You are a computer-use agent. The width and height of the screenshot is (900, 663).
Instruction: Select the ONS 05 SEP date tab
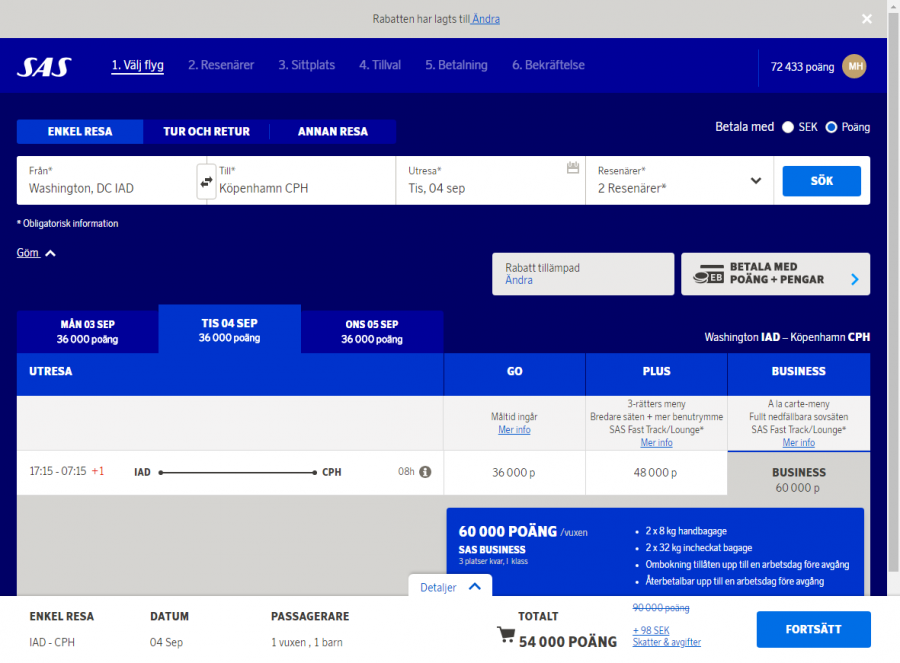(x=371, y=331)
